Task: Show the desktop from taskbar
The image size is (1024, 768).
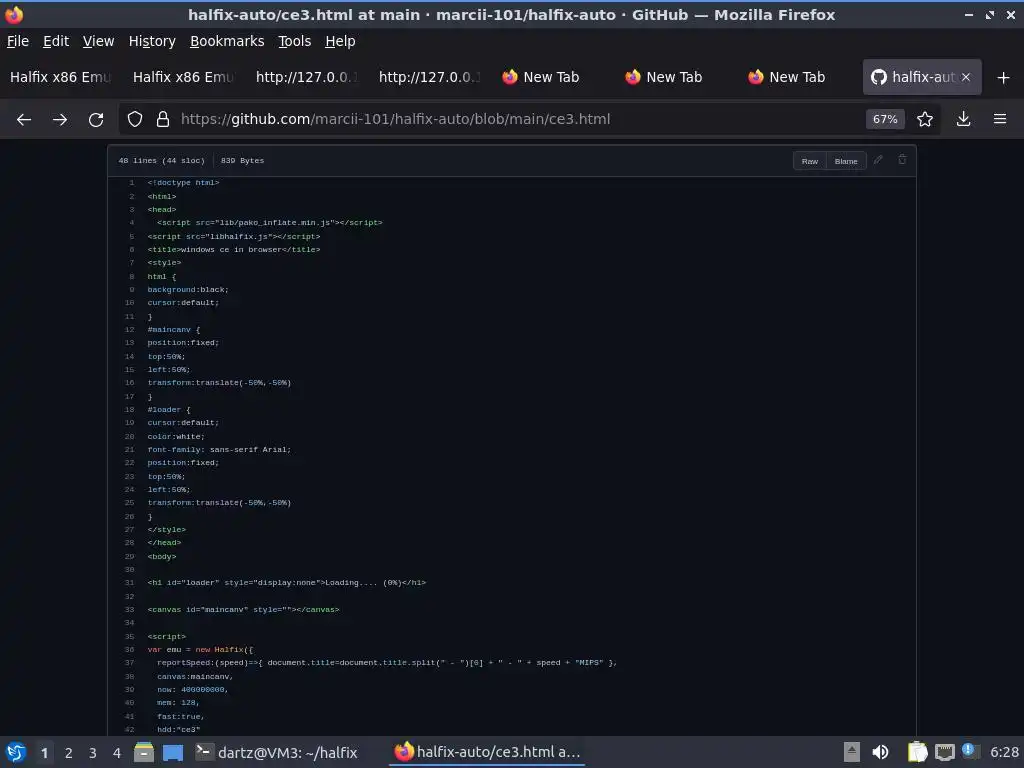Action: [173, 752]
